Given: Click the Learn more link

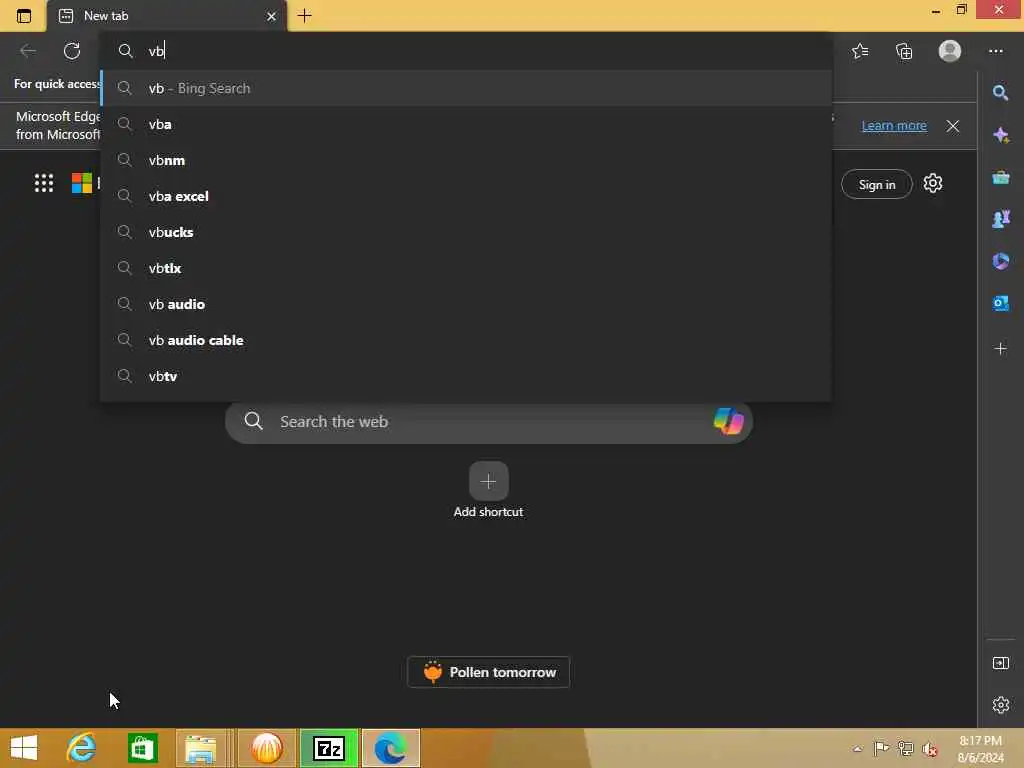Looking at the screenshot, I should (894, 125).
